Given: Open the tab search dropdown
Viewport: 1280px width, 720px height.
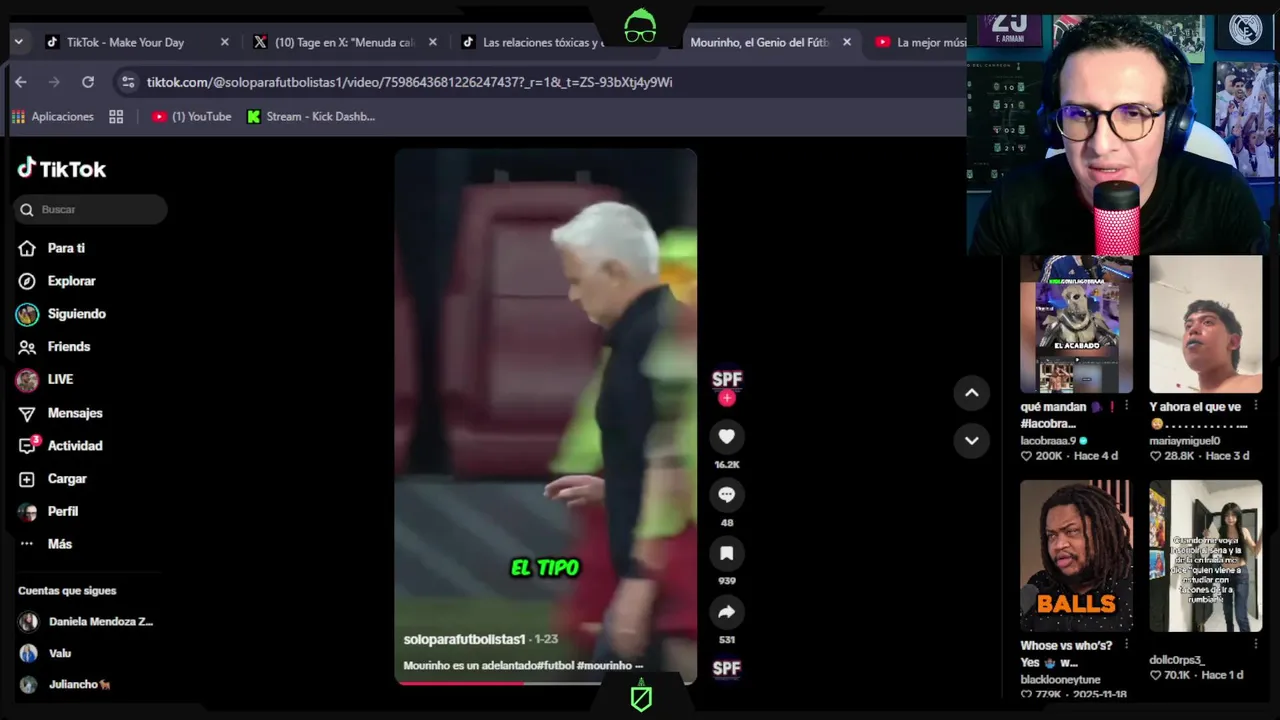Looking at the screenshot, I should 18,42.
